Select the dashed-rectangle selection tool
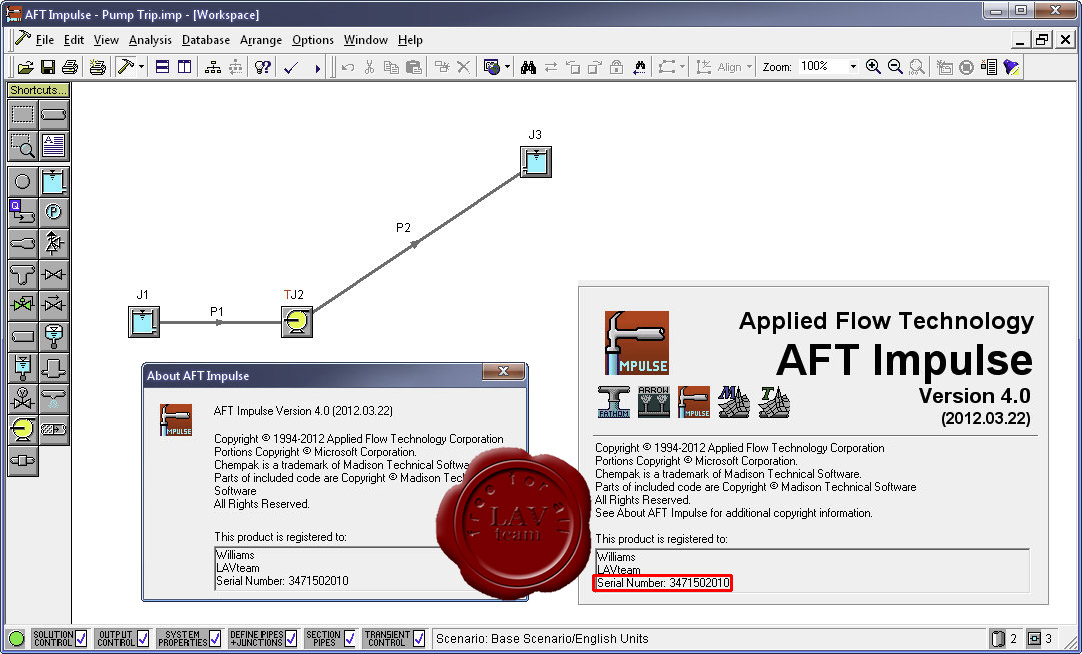Image resolution: width=1082 pixels, height=654 pixels. (x=23, y=115)
